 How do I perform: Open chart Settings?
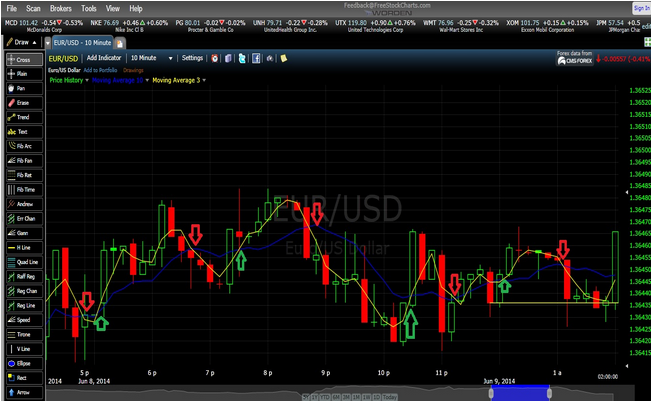click(x=192, y=58)
